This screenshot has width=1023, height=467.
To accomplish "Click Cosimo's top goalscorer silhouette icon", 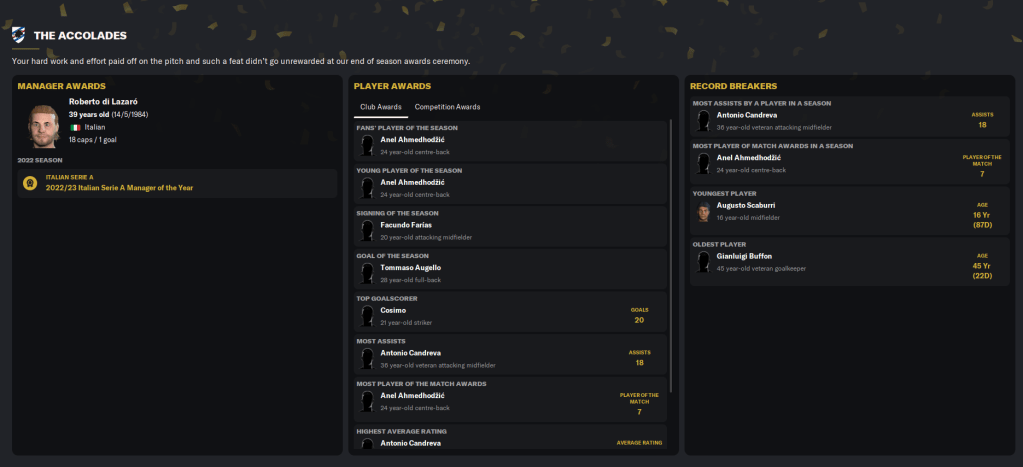I will [367, 316].
